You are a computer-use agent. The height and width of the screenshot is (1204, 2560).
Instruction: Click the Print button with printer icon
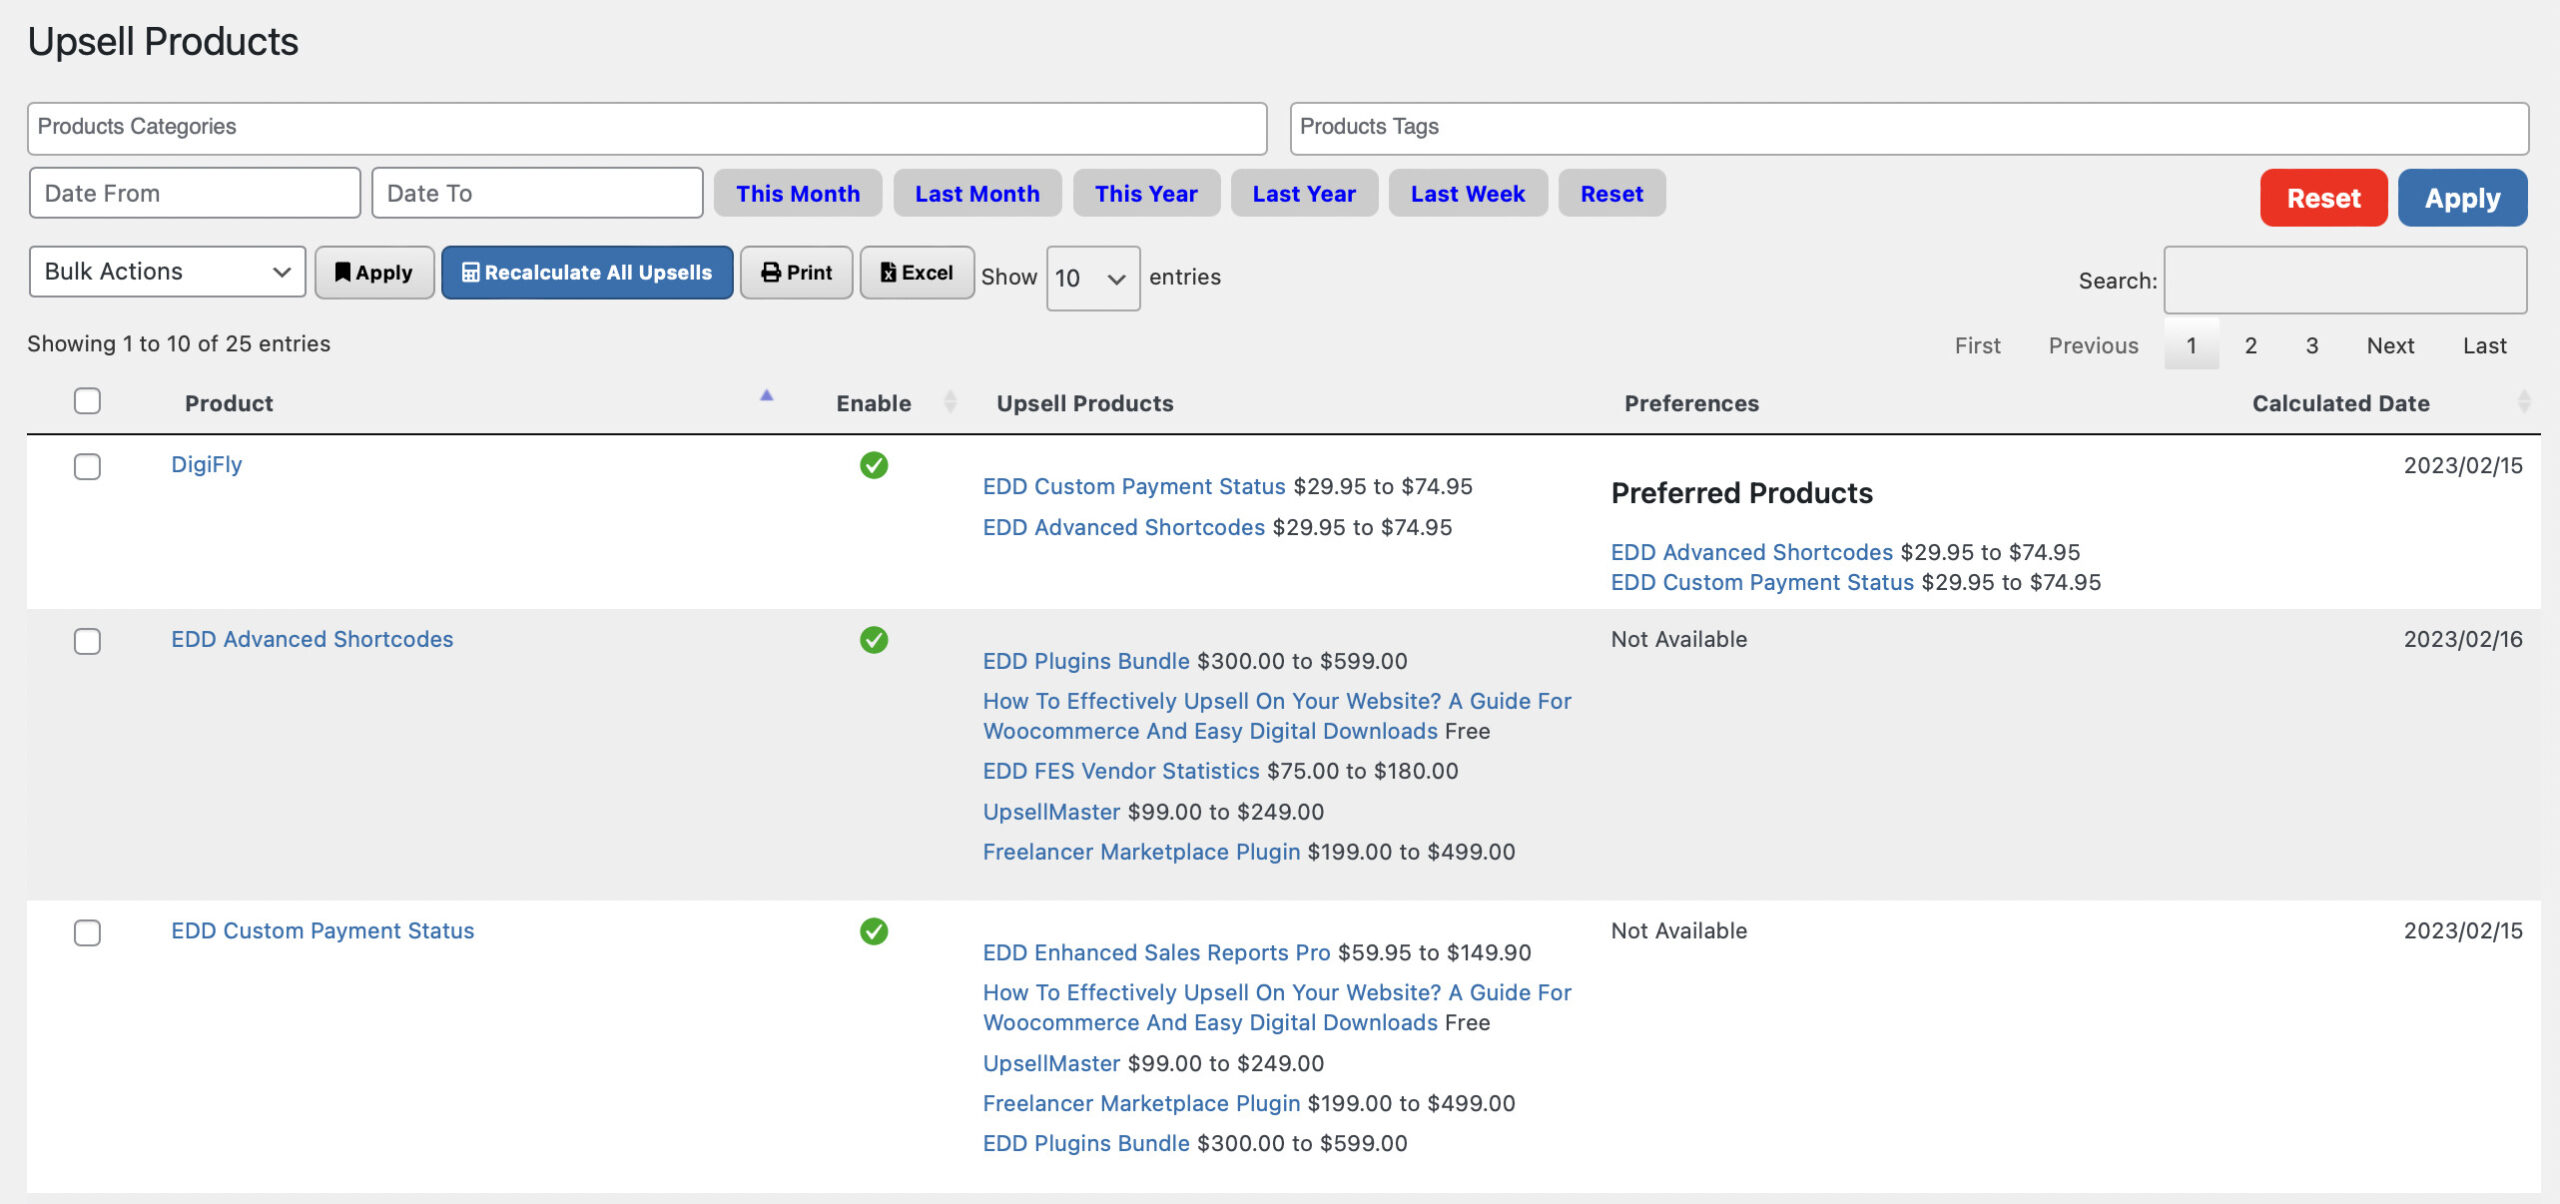click(796, 272)
